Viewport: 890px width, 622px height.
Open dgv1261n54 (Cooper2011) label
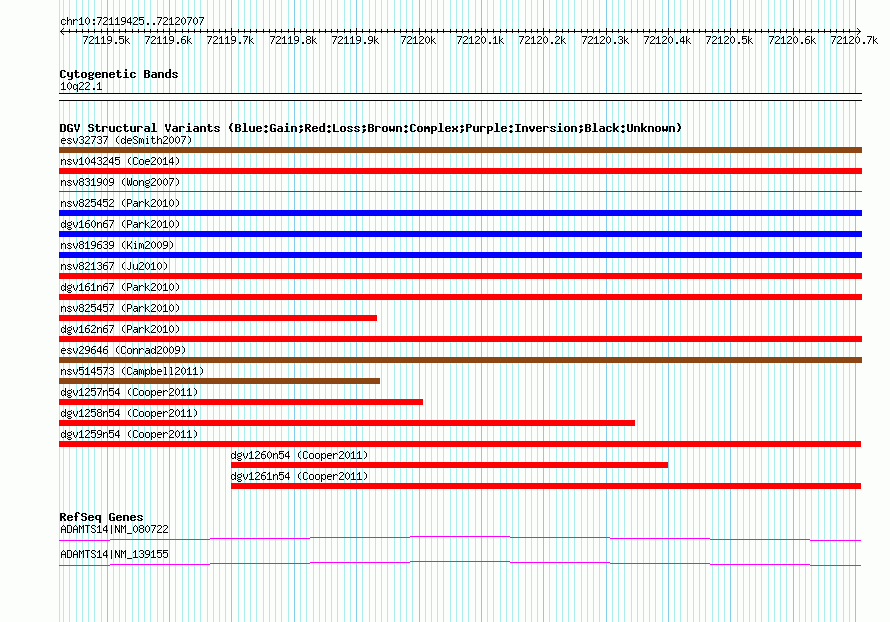(299, 476)
